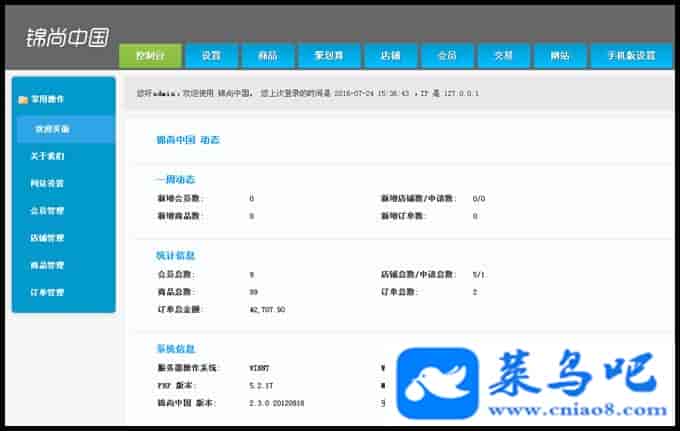This screenshot has height=431, width=680.
Task: Collapse the 常用操作 sidebar group
Action: tap(48, 100)
